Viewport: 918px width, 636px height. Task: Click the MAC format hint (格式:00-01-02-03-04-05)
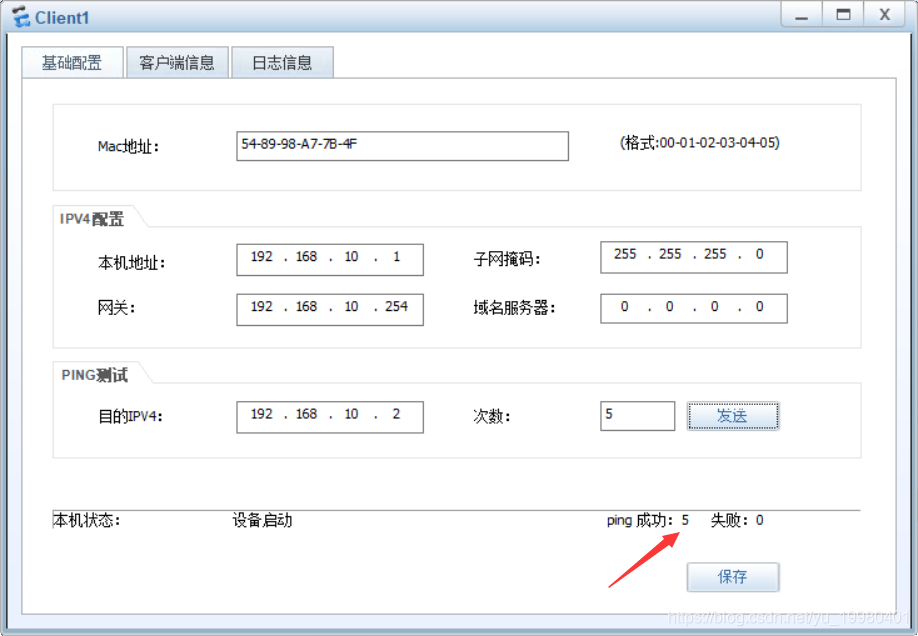[x=700, y=143]
